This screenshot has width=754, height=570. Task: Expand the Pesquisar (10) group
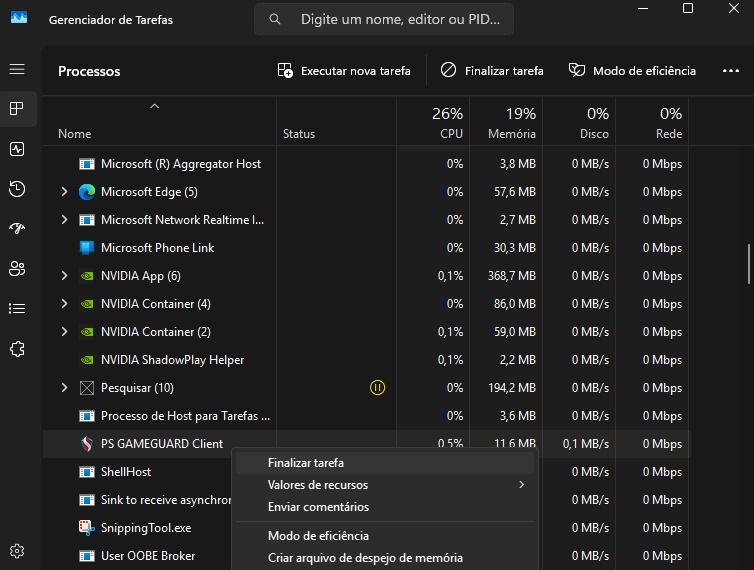64,388
